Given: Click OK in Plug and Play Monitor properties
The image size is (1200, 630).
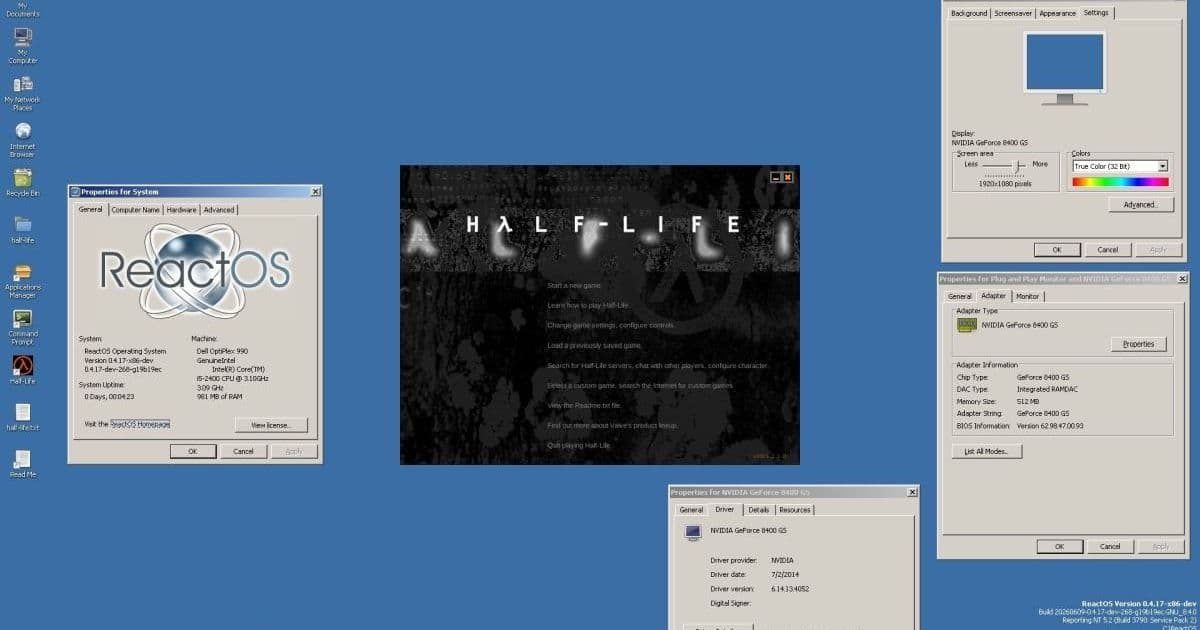Looking at the screenshot, I should tap(1058, 546).
